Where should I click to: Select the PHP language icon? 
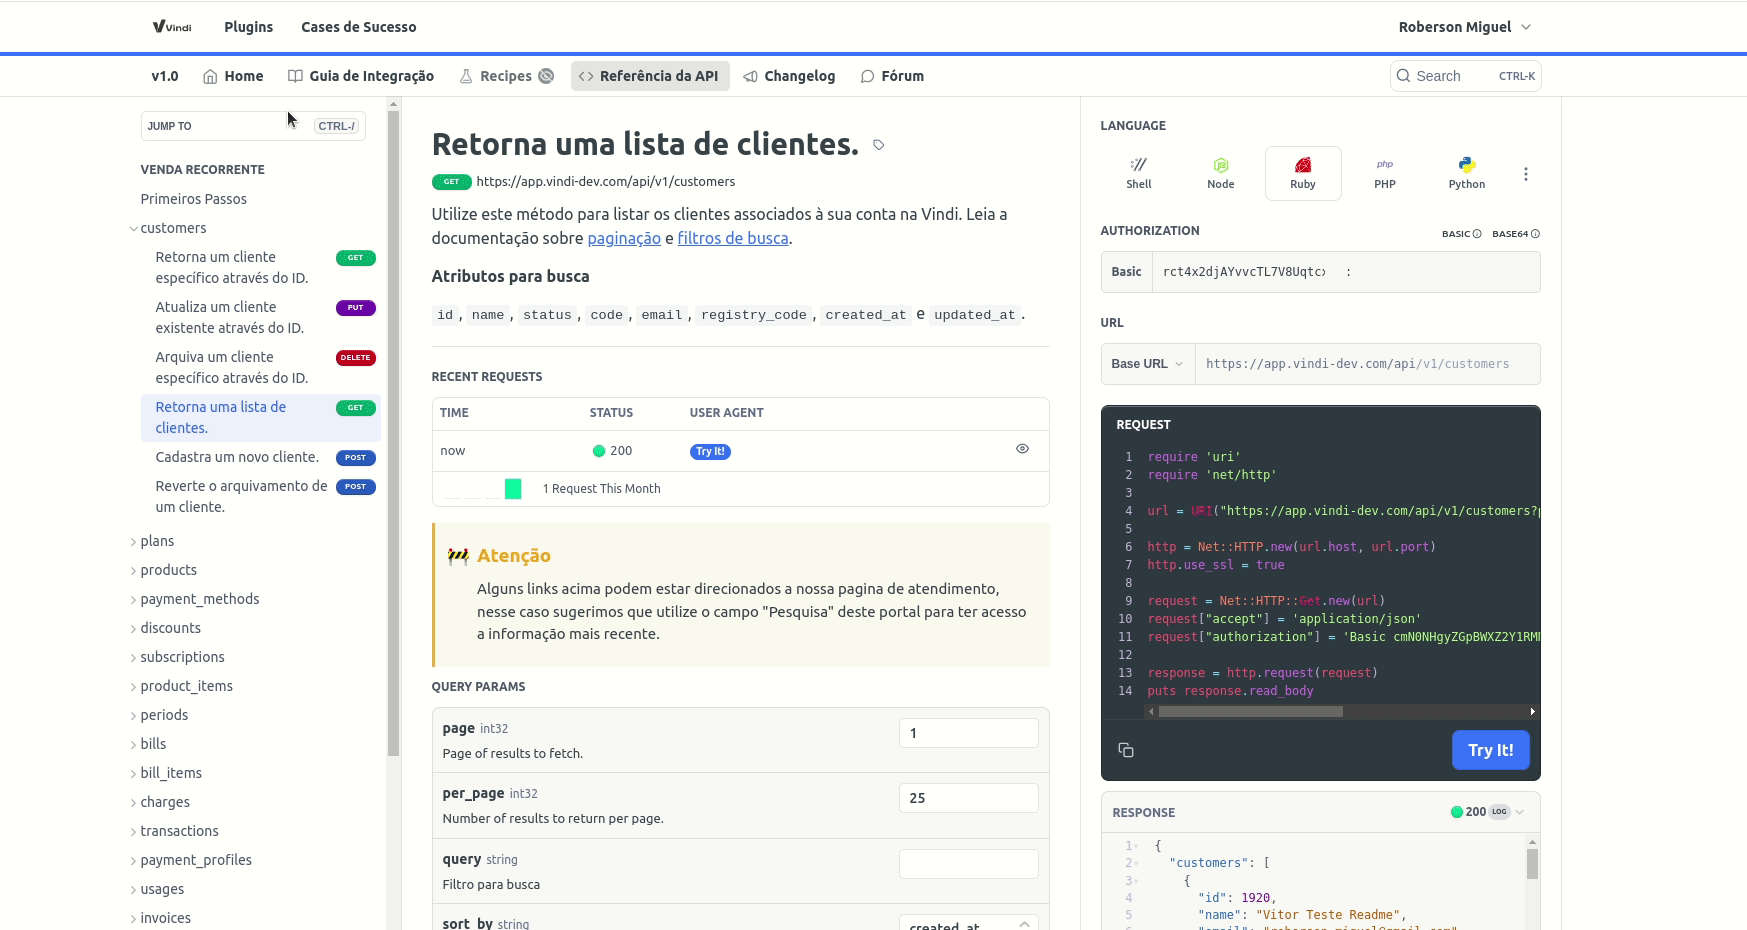pos(1385,173)
